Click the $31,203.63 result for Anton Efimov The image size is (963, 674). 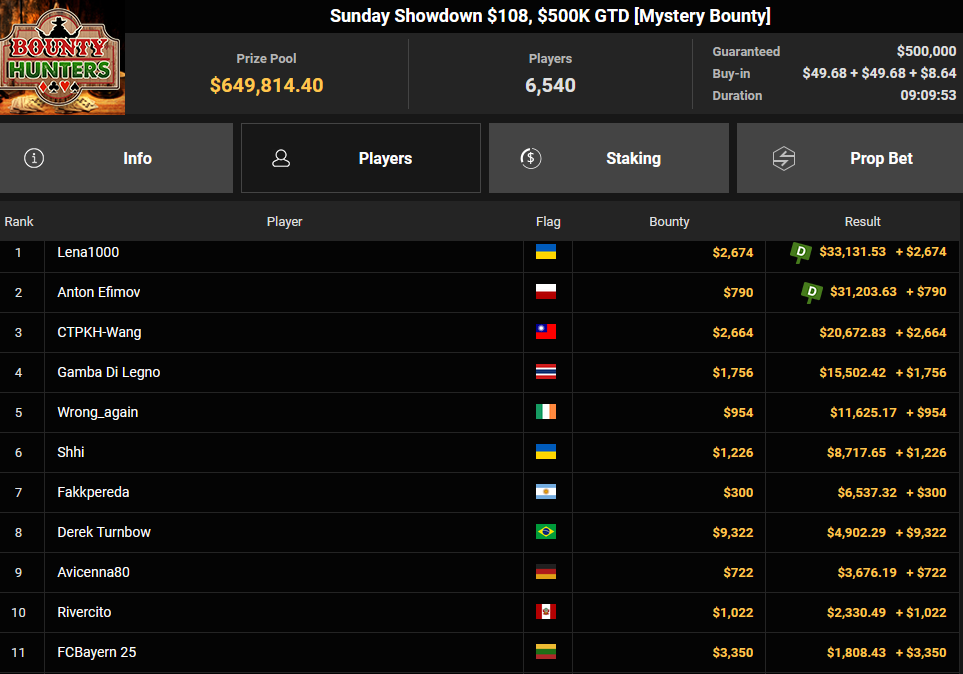coord(864,292)
